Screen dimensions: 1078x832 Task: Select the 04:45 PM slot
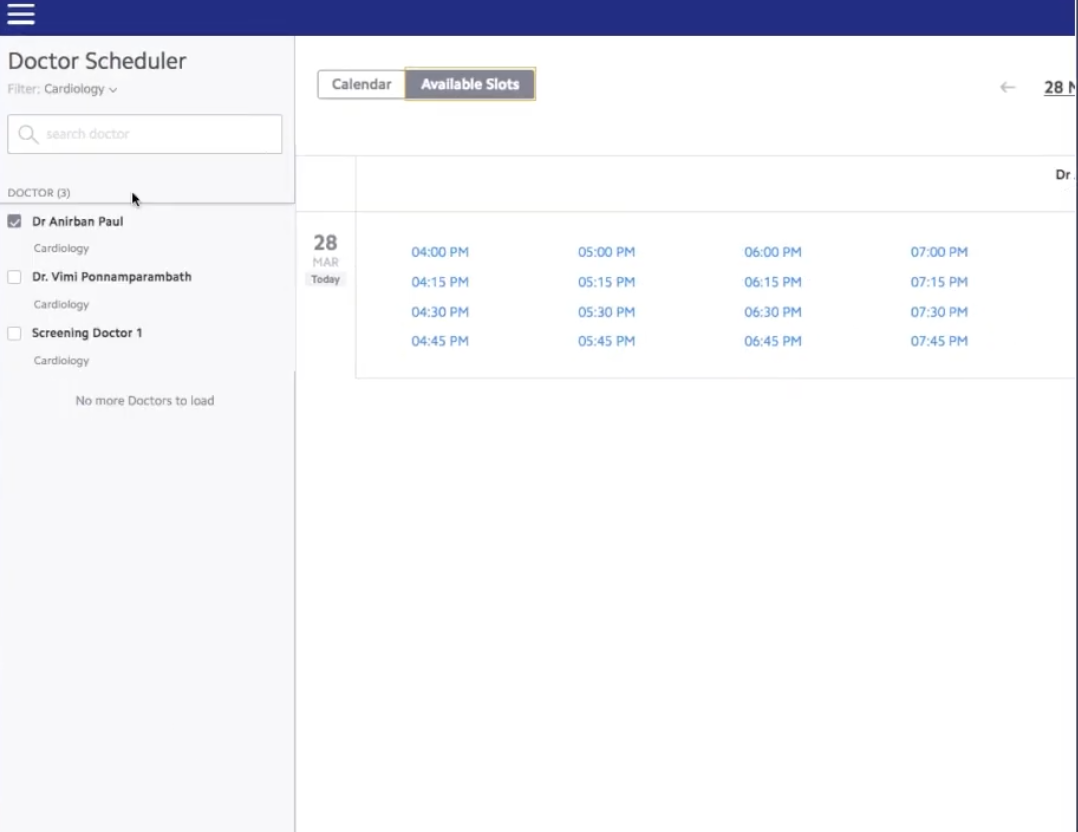pyautogui.click(x=440, y=341)
